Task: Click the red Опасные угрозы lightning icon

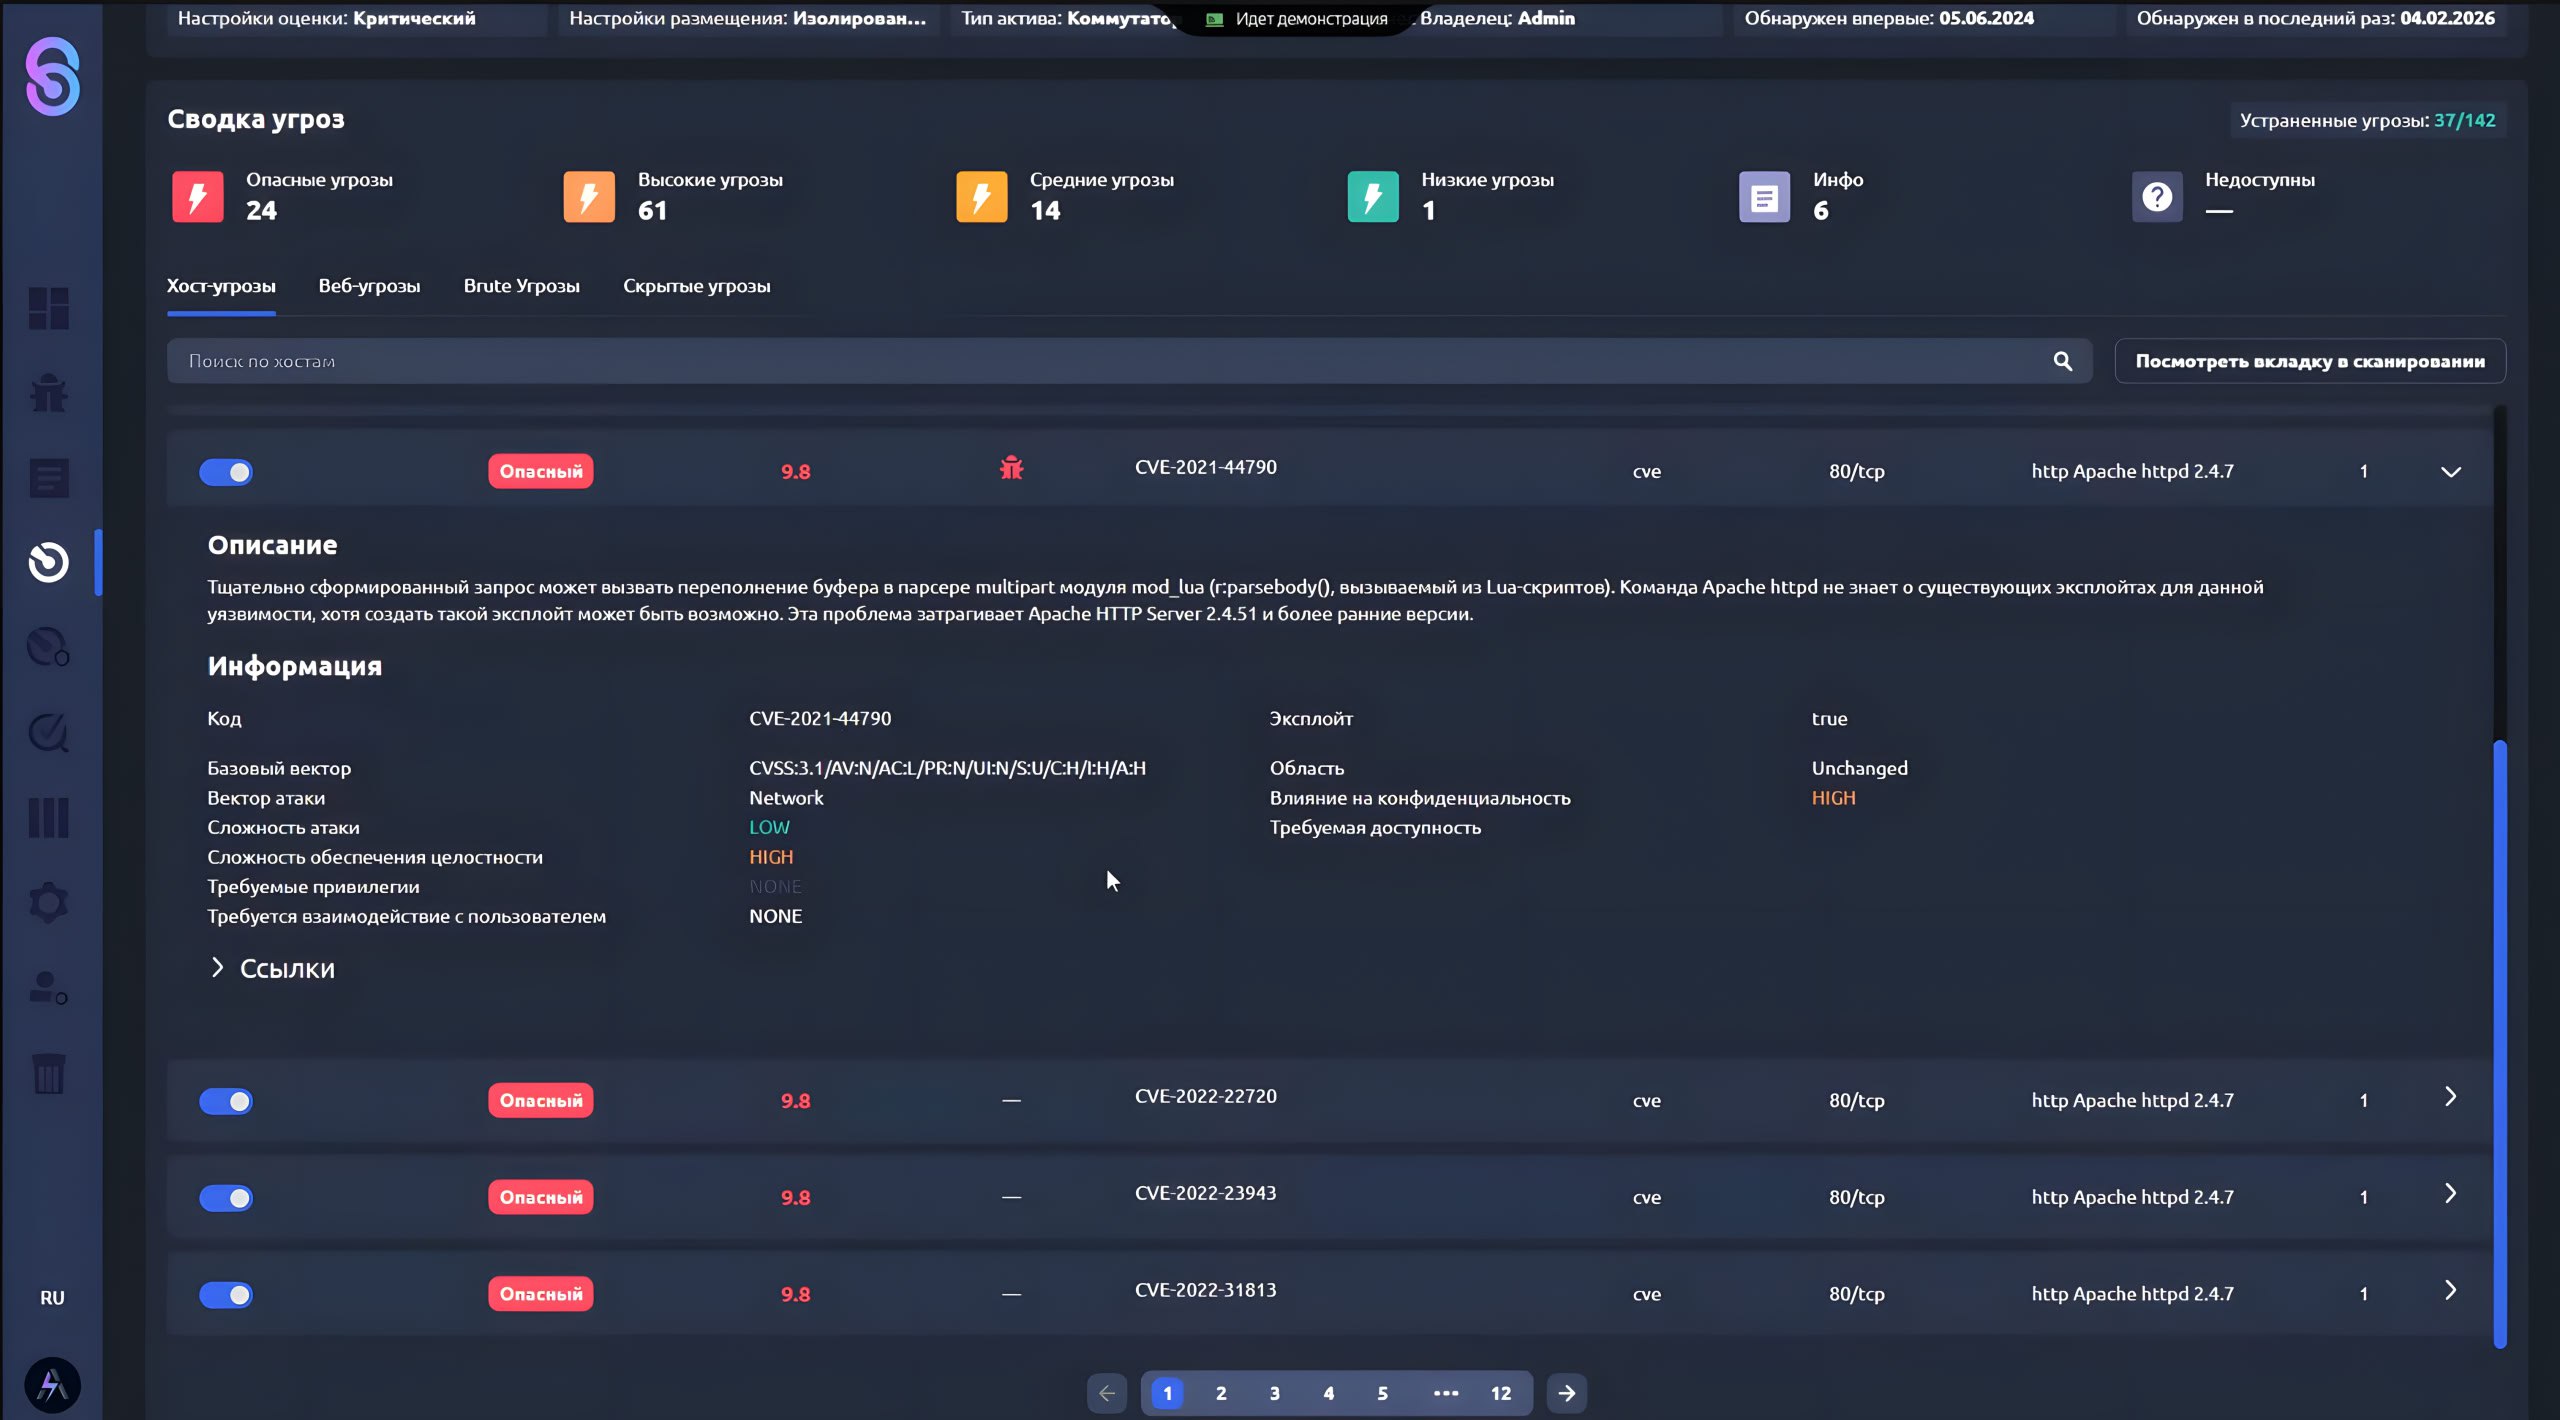Action: (197, 196)
